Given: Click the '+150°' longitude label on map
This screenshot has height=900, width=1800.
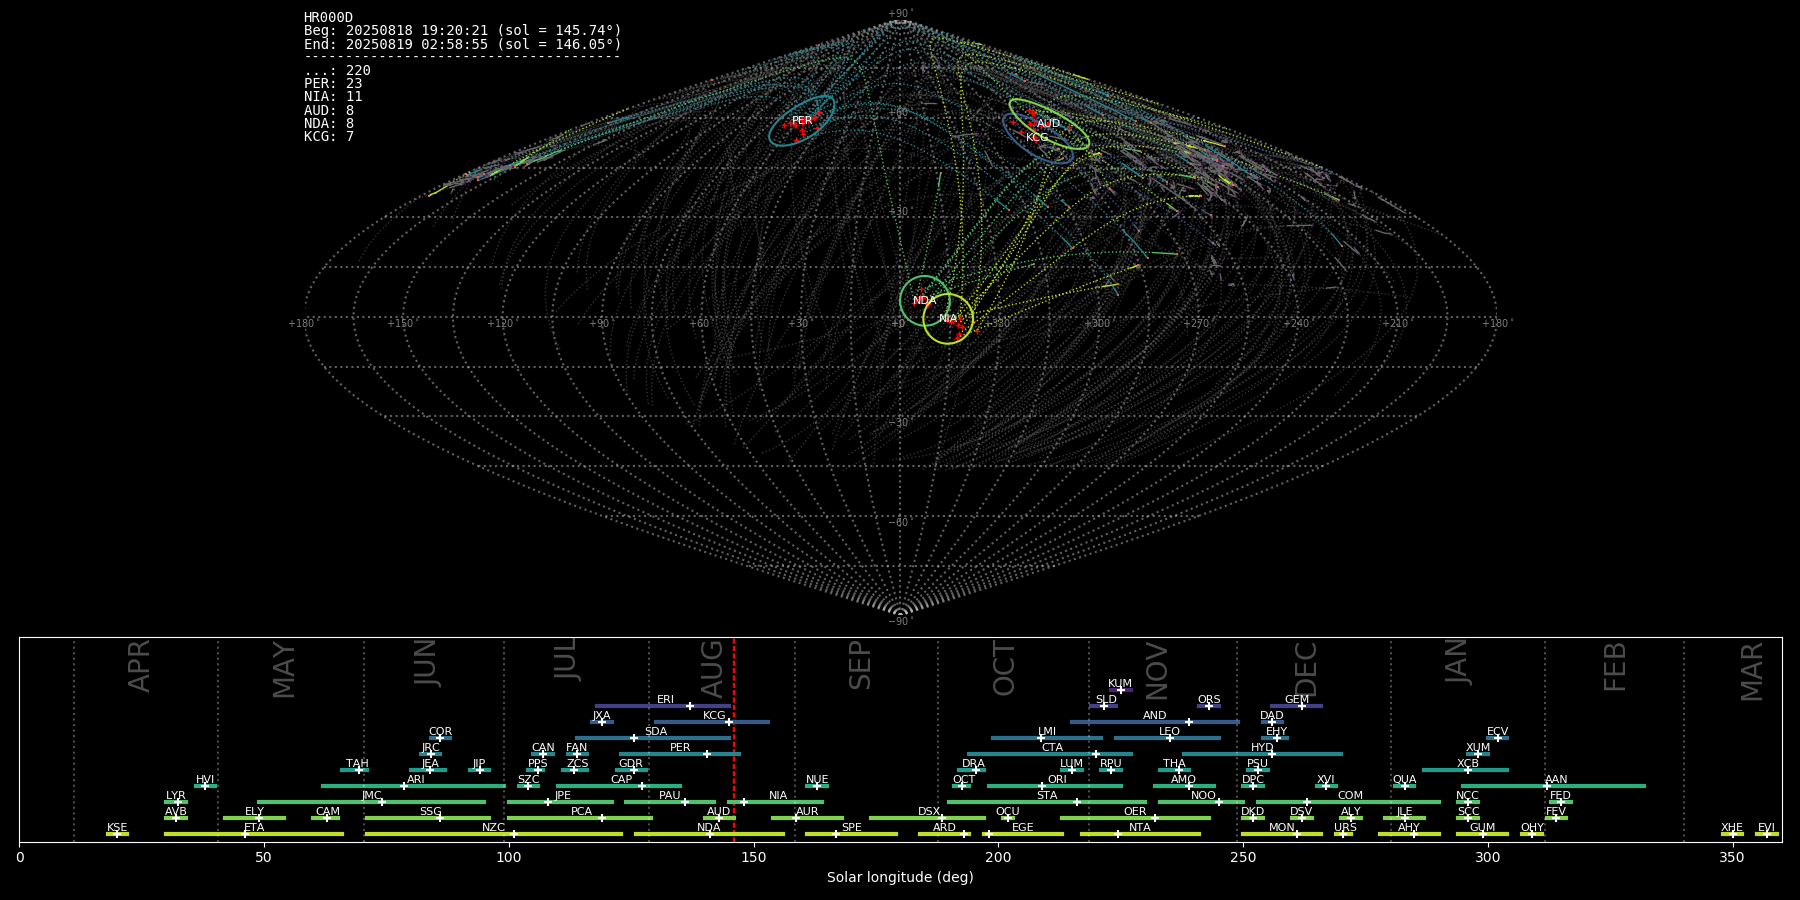Looking at the screenshot, I should [x=401, y=323].
